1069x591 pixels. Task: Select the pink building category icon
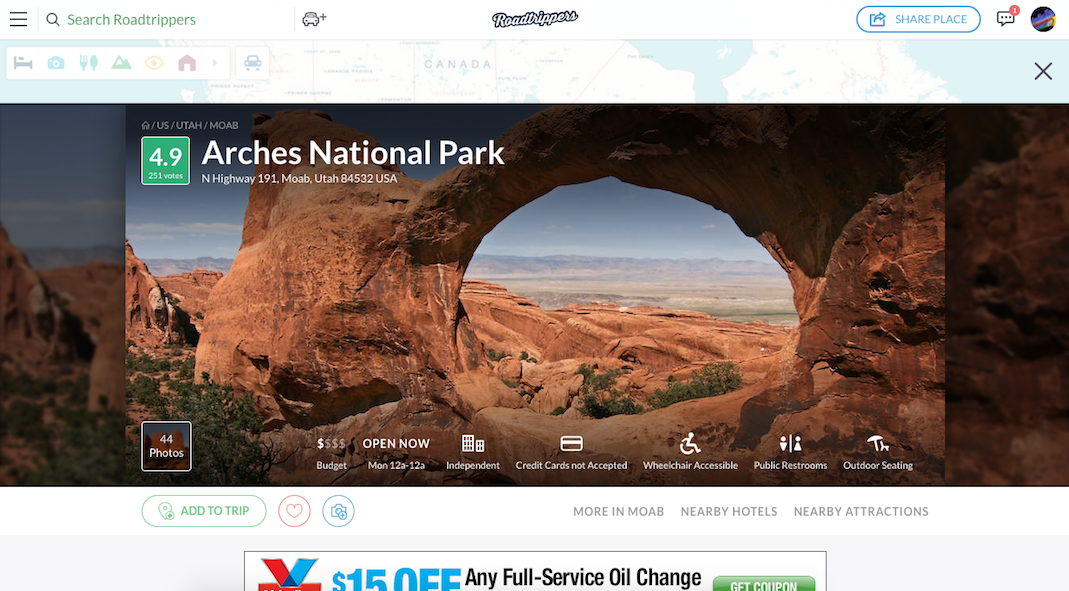point(187,63)
